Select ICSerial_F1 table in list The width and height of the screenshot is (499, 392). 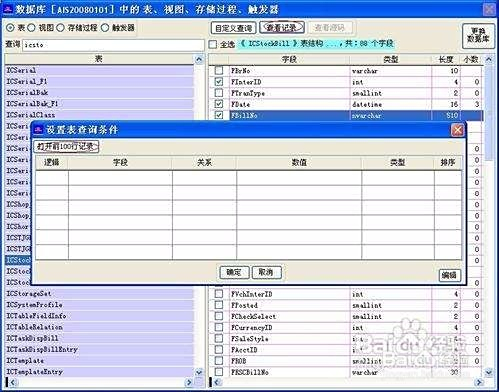99,82
